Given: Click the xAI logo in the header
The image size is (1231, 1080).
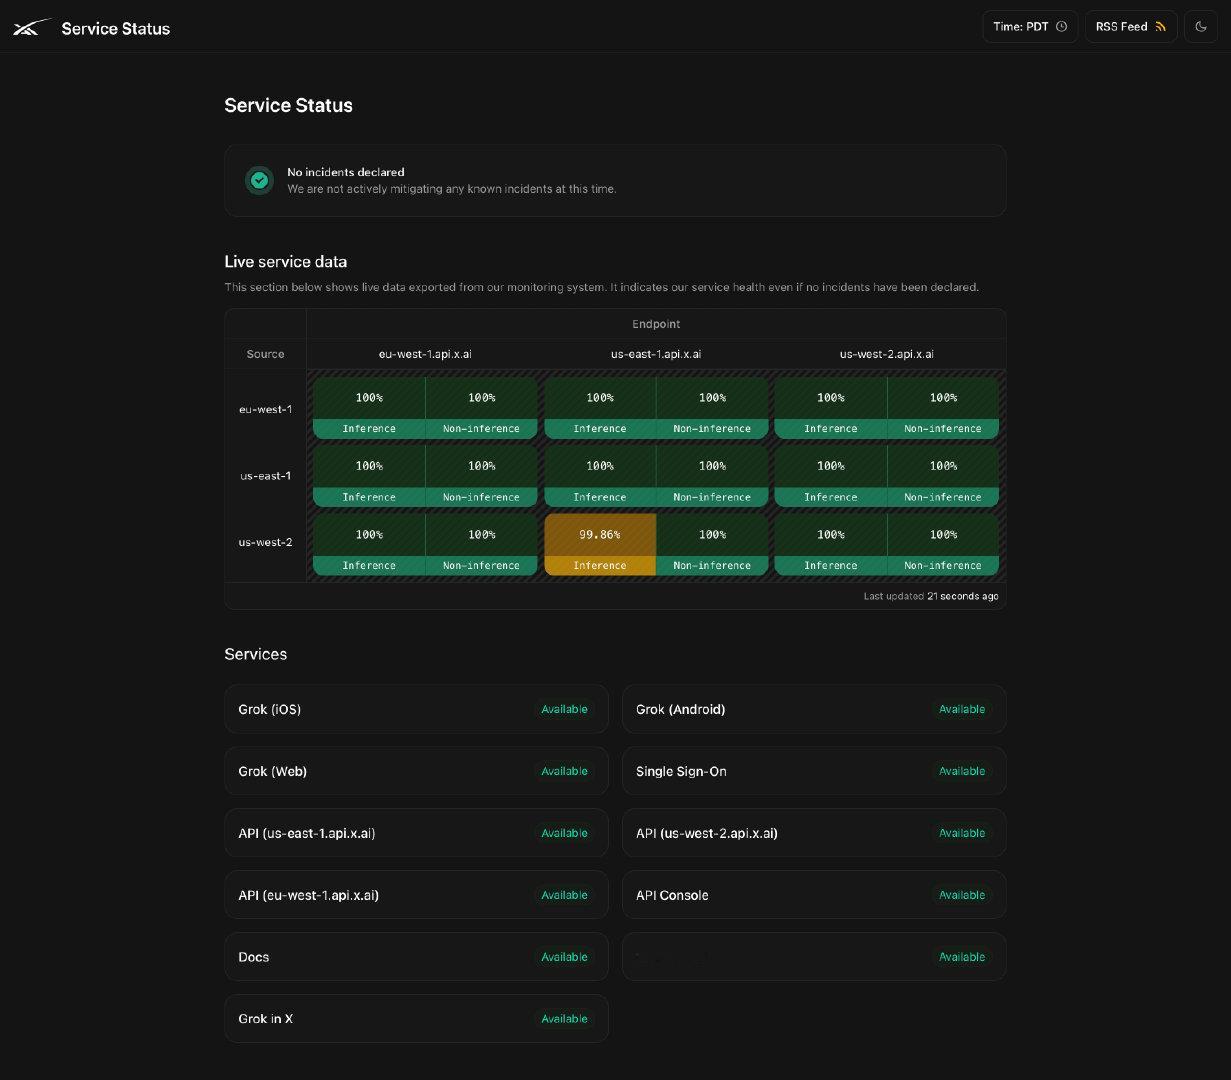Looking at the screenshot, I should click(x=32, y=28).
